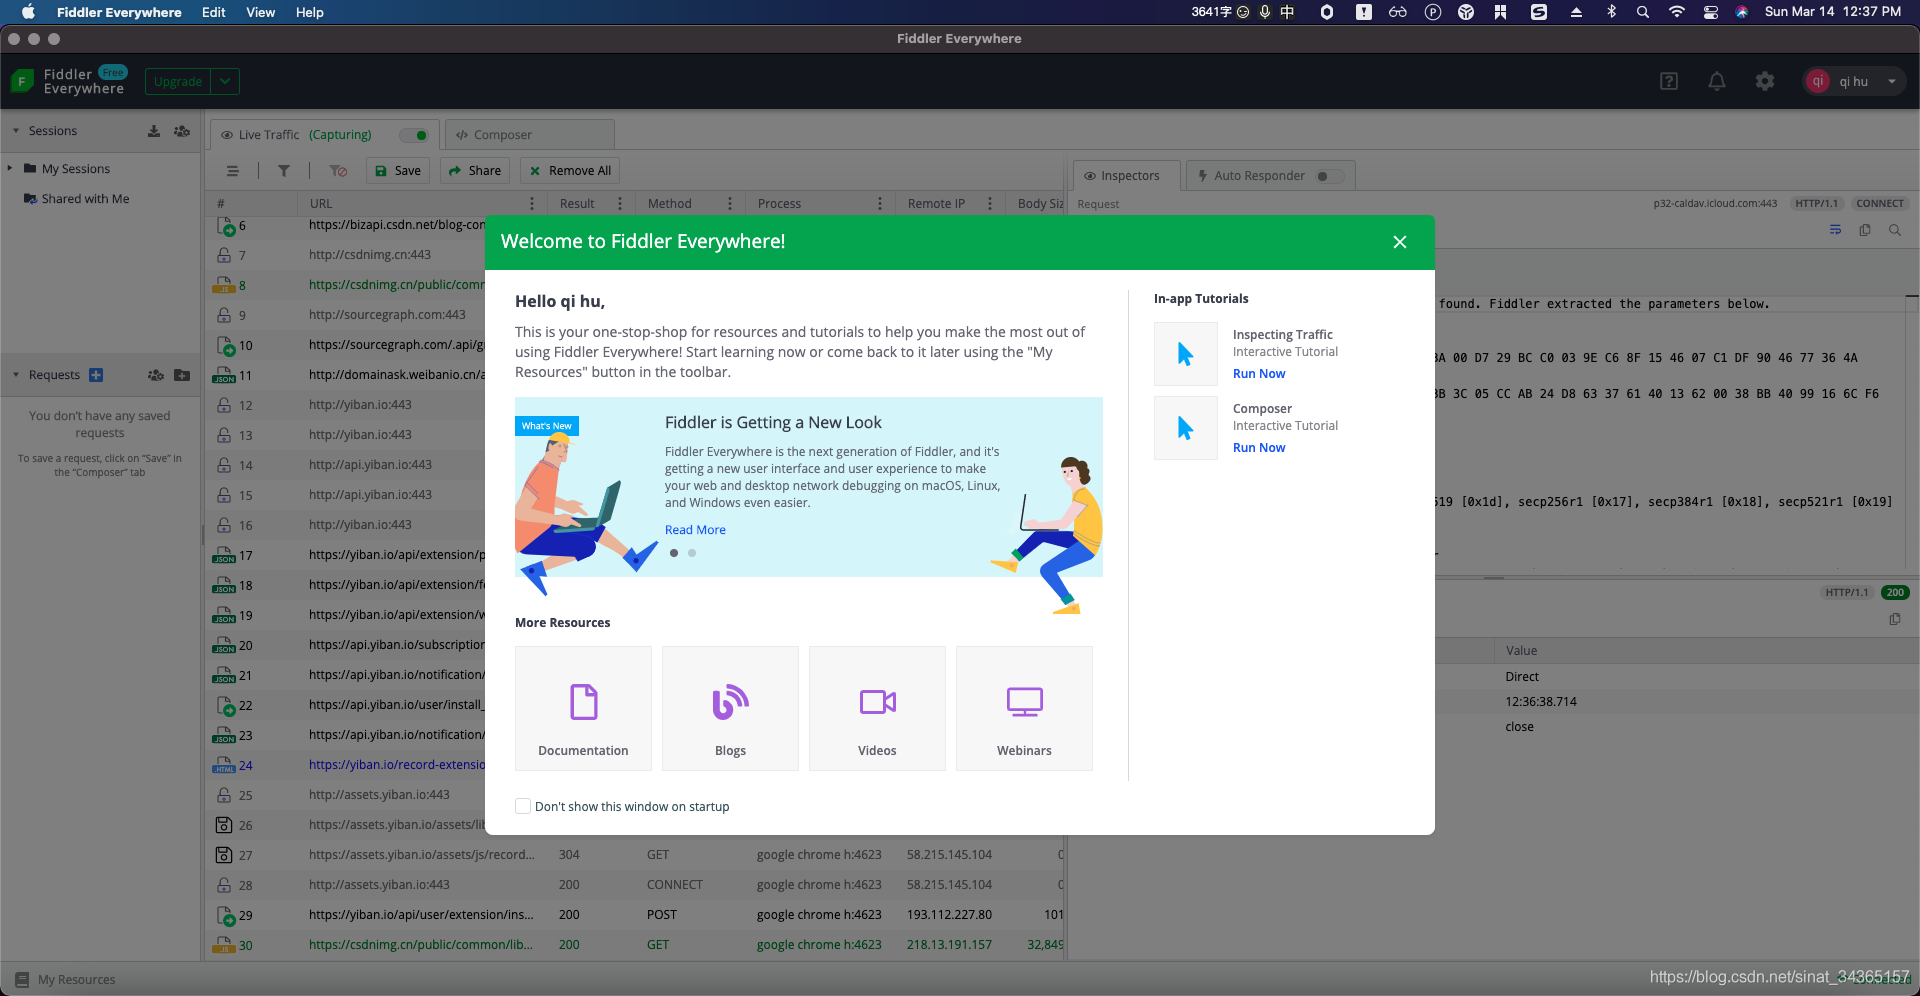Collapse the Requests panel section
Screen dimensions: 1920x996
click(16, 375)
